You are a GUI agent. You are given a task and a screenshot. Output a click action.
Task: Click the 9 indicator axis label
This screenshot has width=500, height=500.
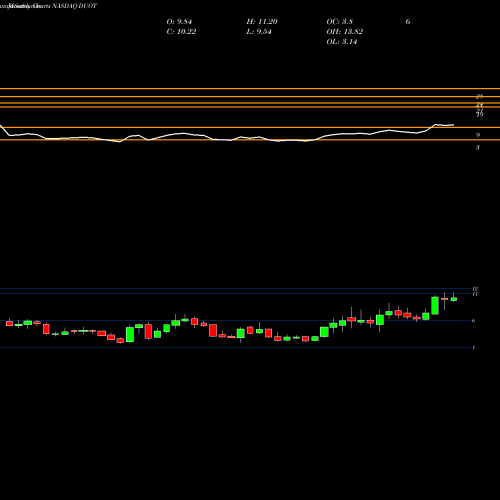click(478, 135)
